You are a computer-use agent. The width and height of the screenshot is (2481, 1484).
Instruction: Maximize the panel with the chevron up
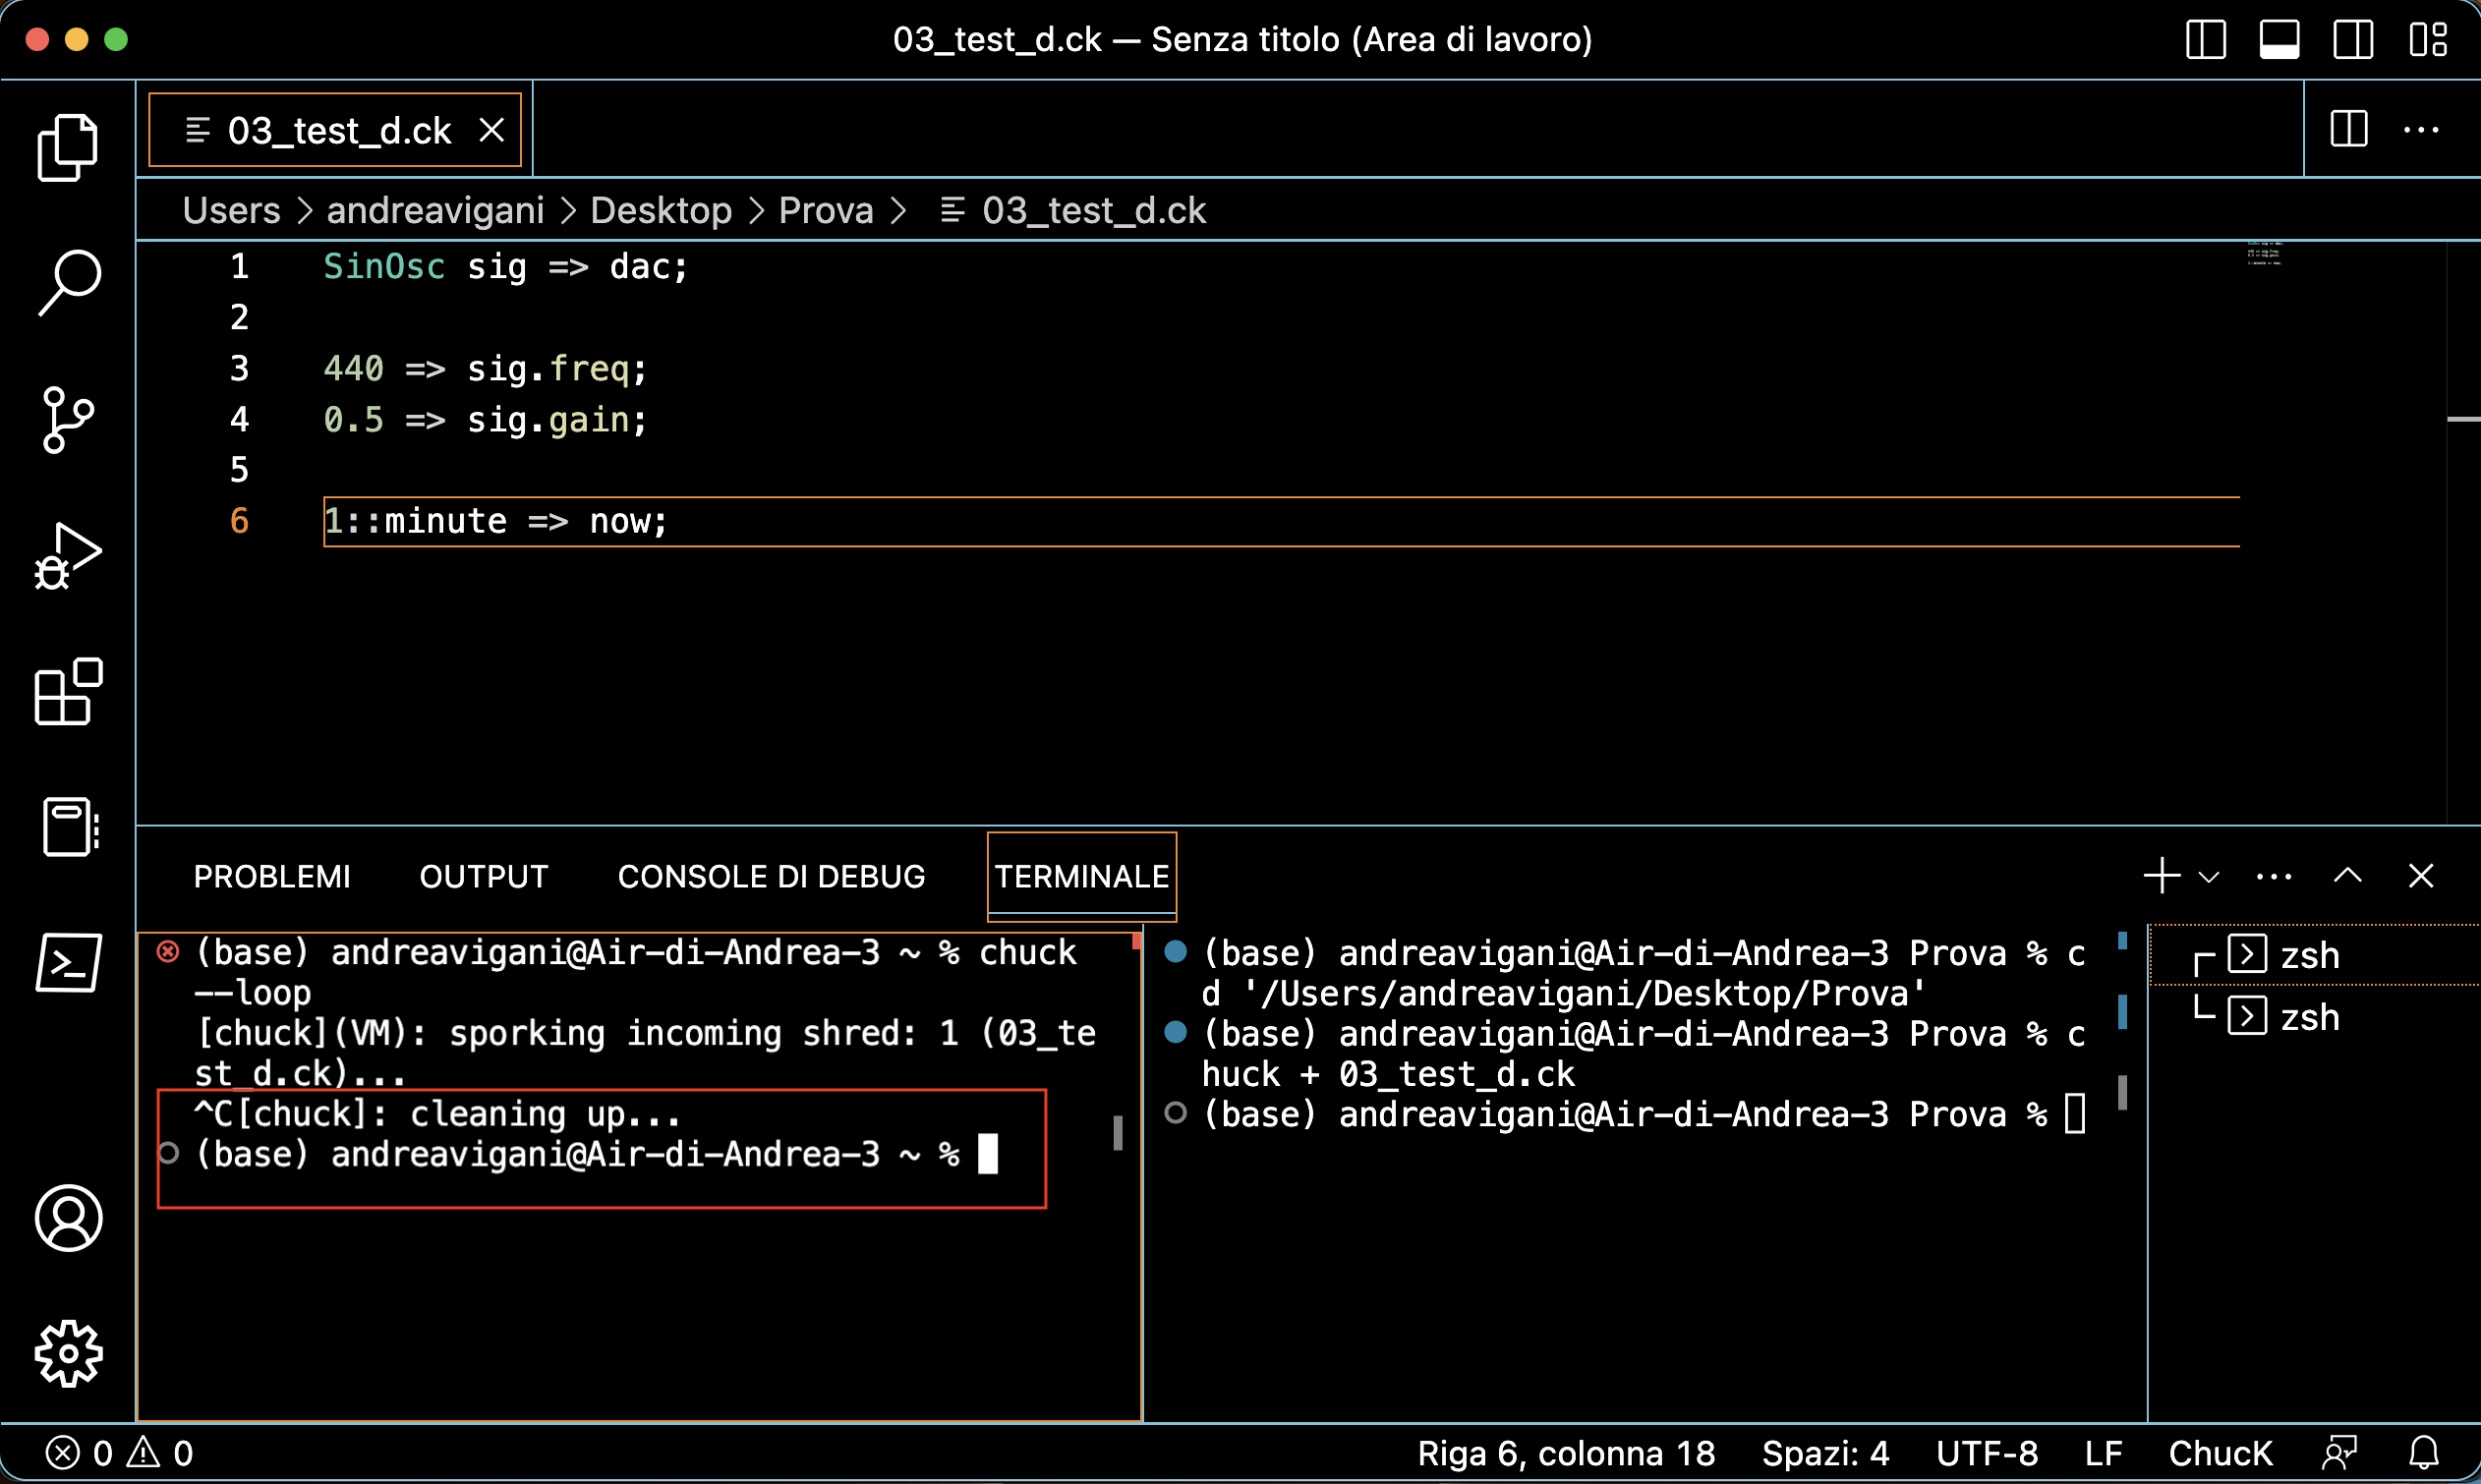[2347, 876]
